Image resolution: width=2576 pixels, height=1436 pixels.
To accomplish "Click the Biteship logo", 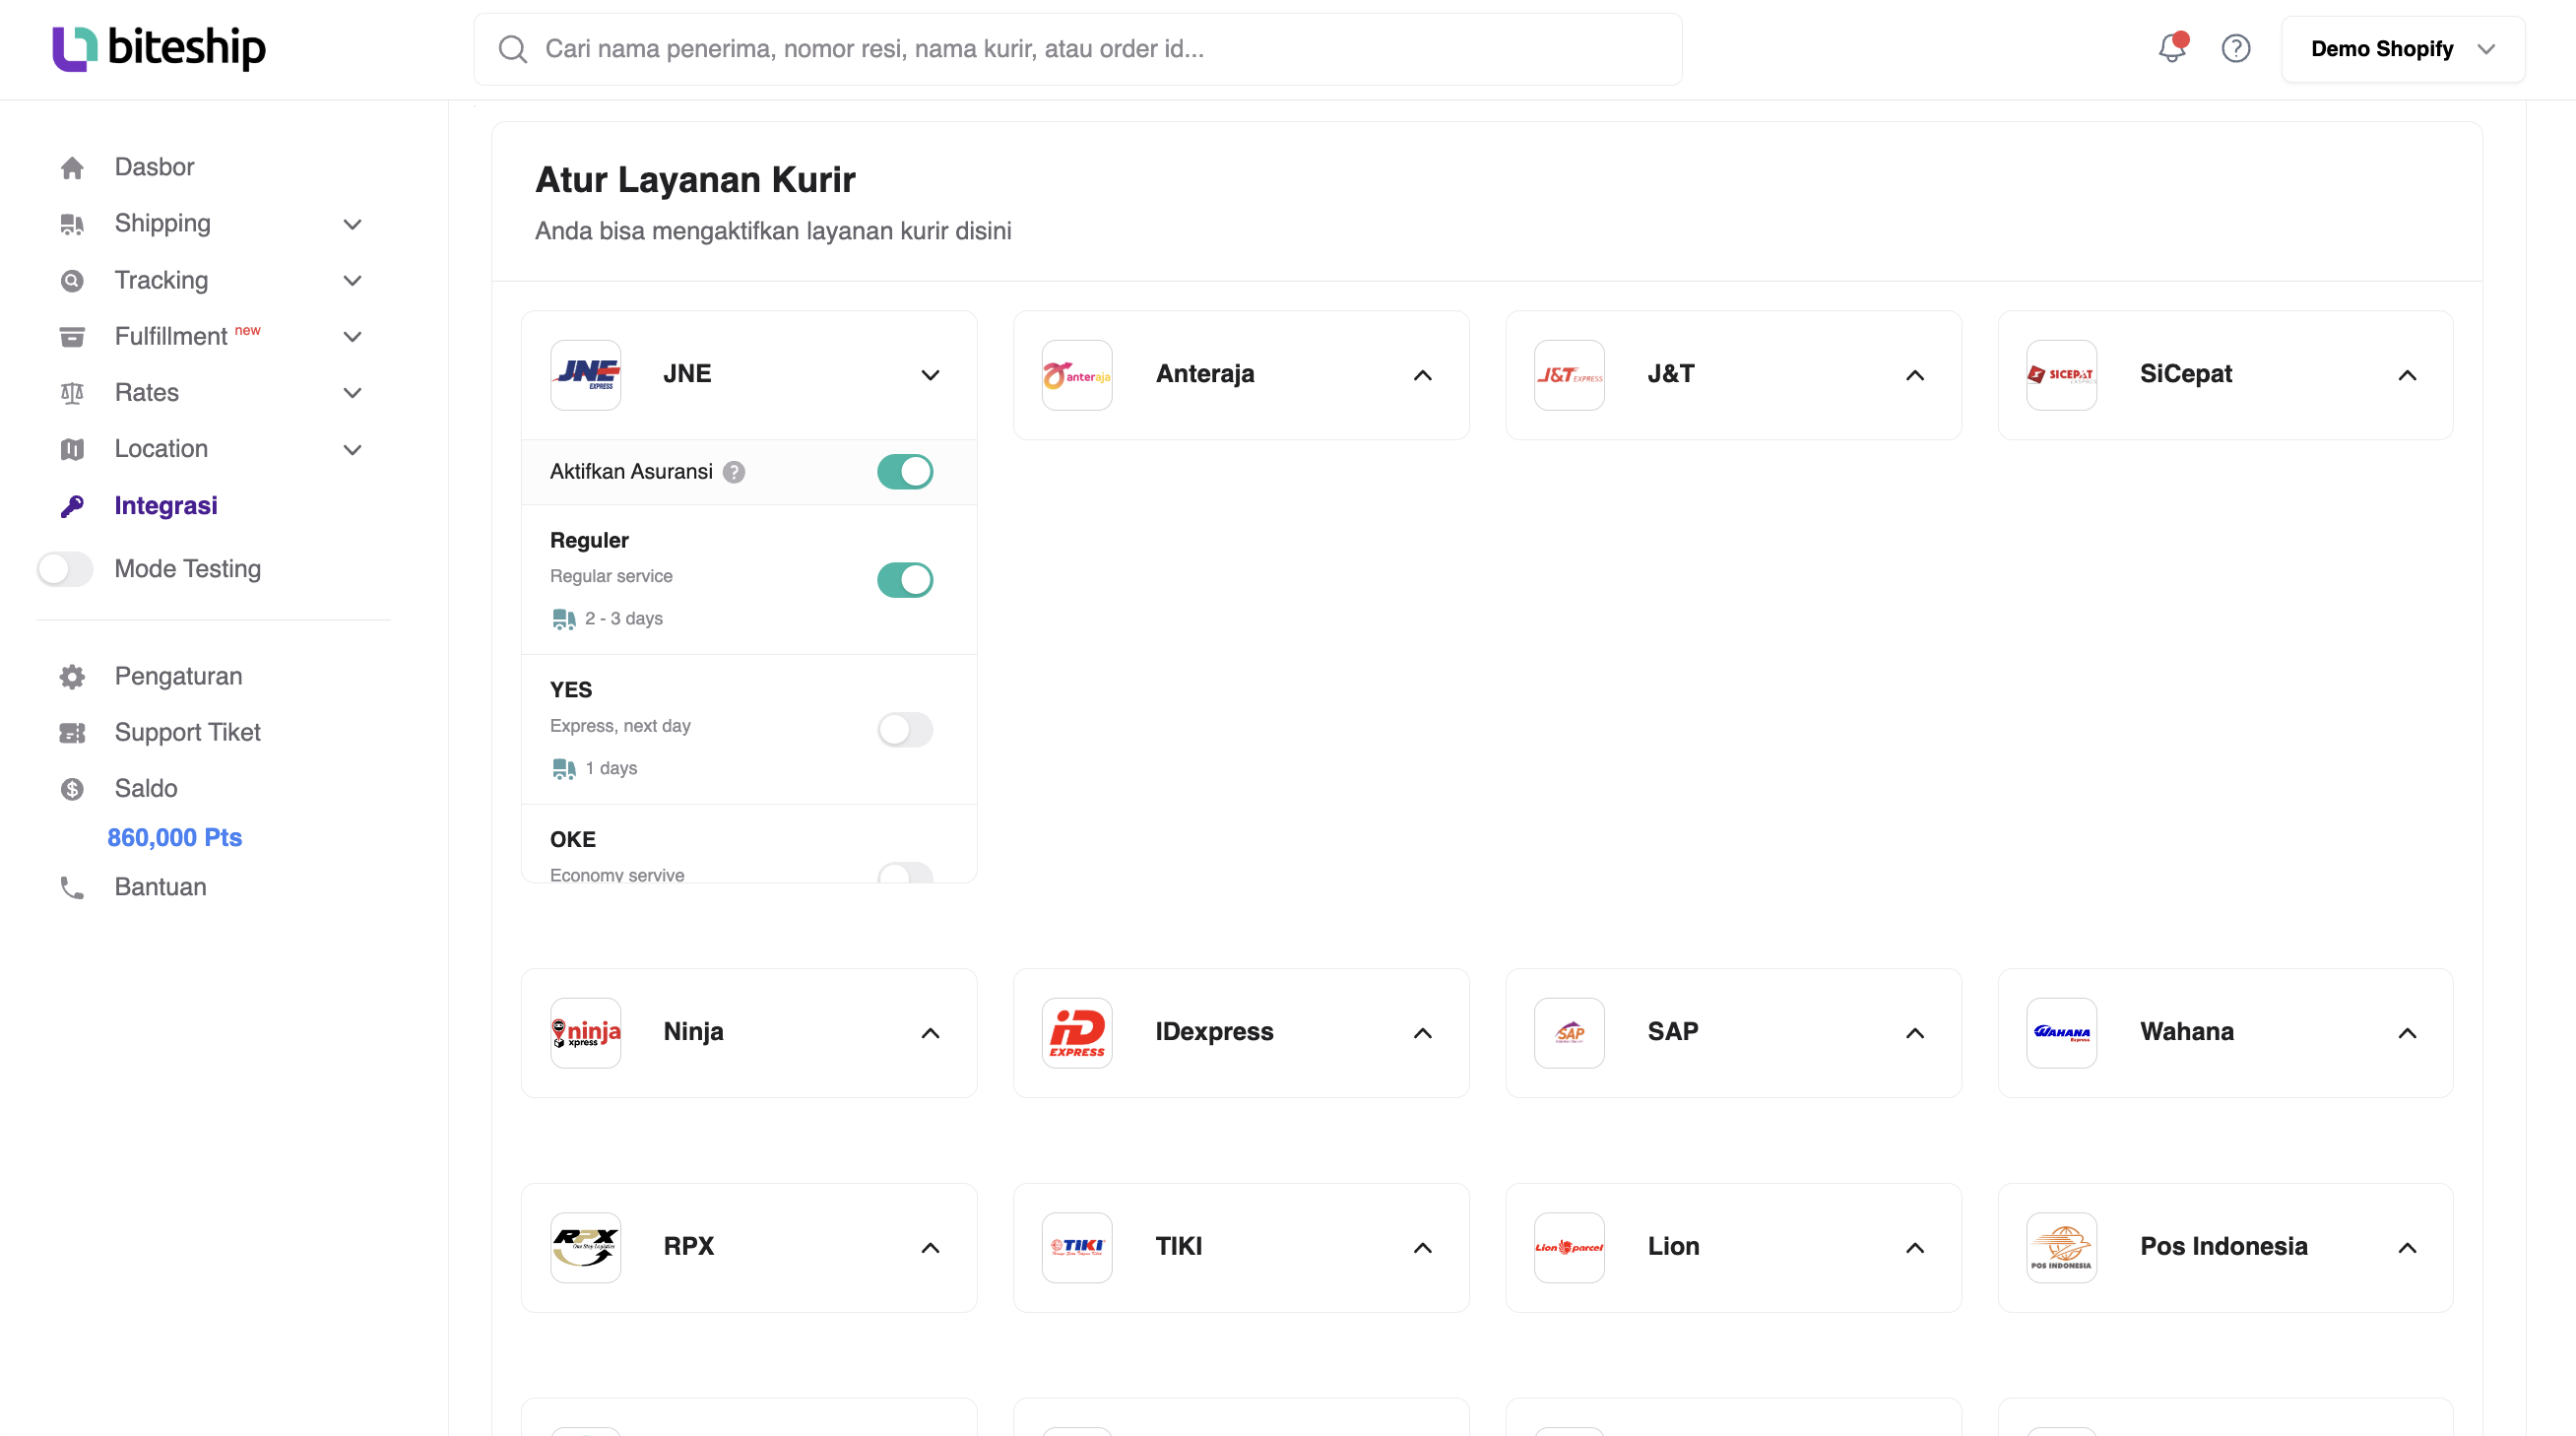I will pos(159,48).
